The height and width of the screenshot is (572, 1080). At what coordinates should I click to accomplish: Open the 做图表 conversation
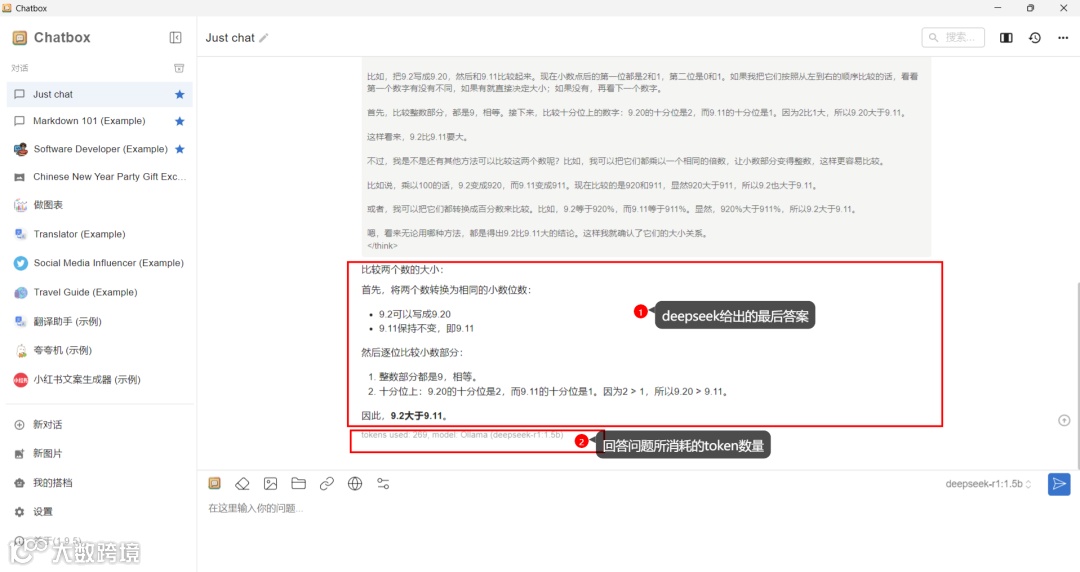(99, 205)
